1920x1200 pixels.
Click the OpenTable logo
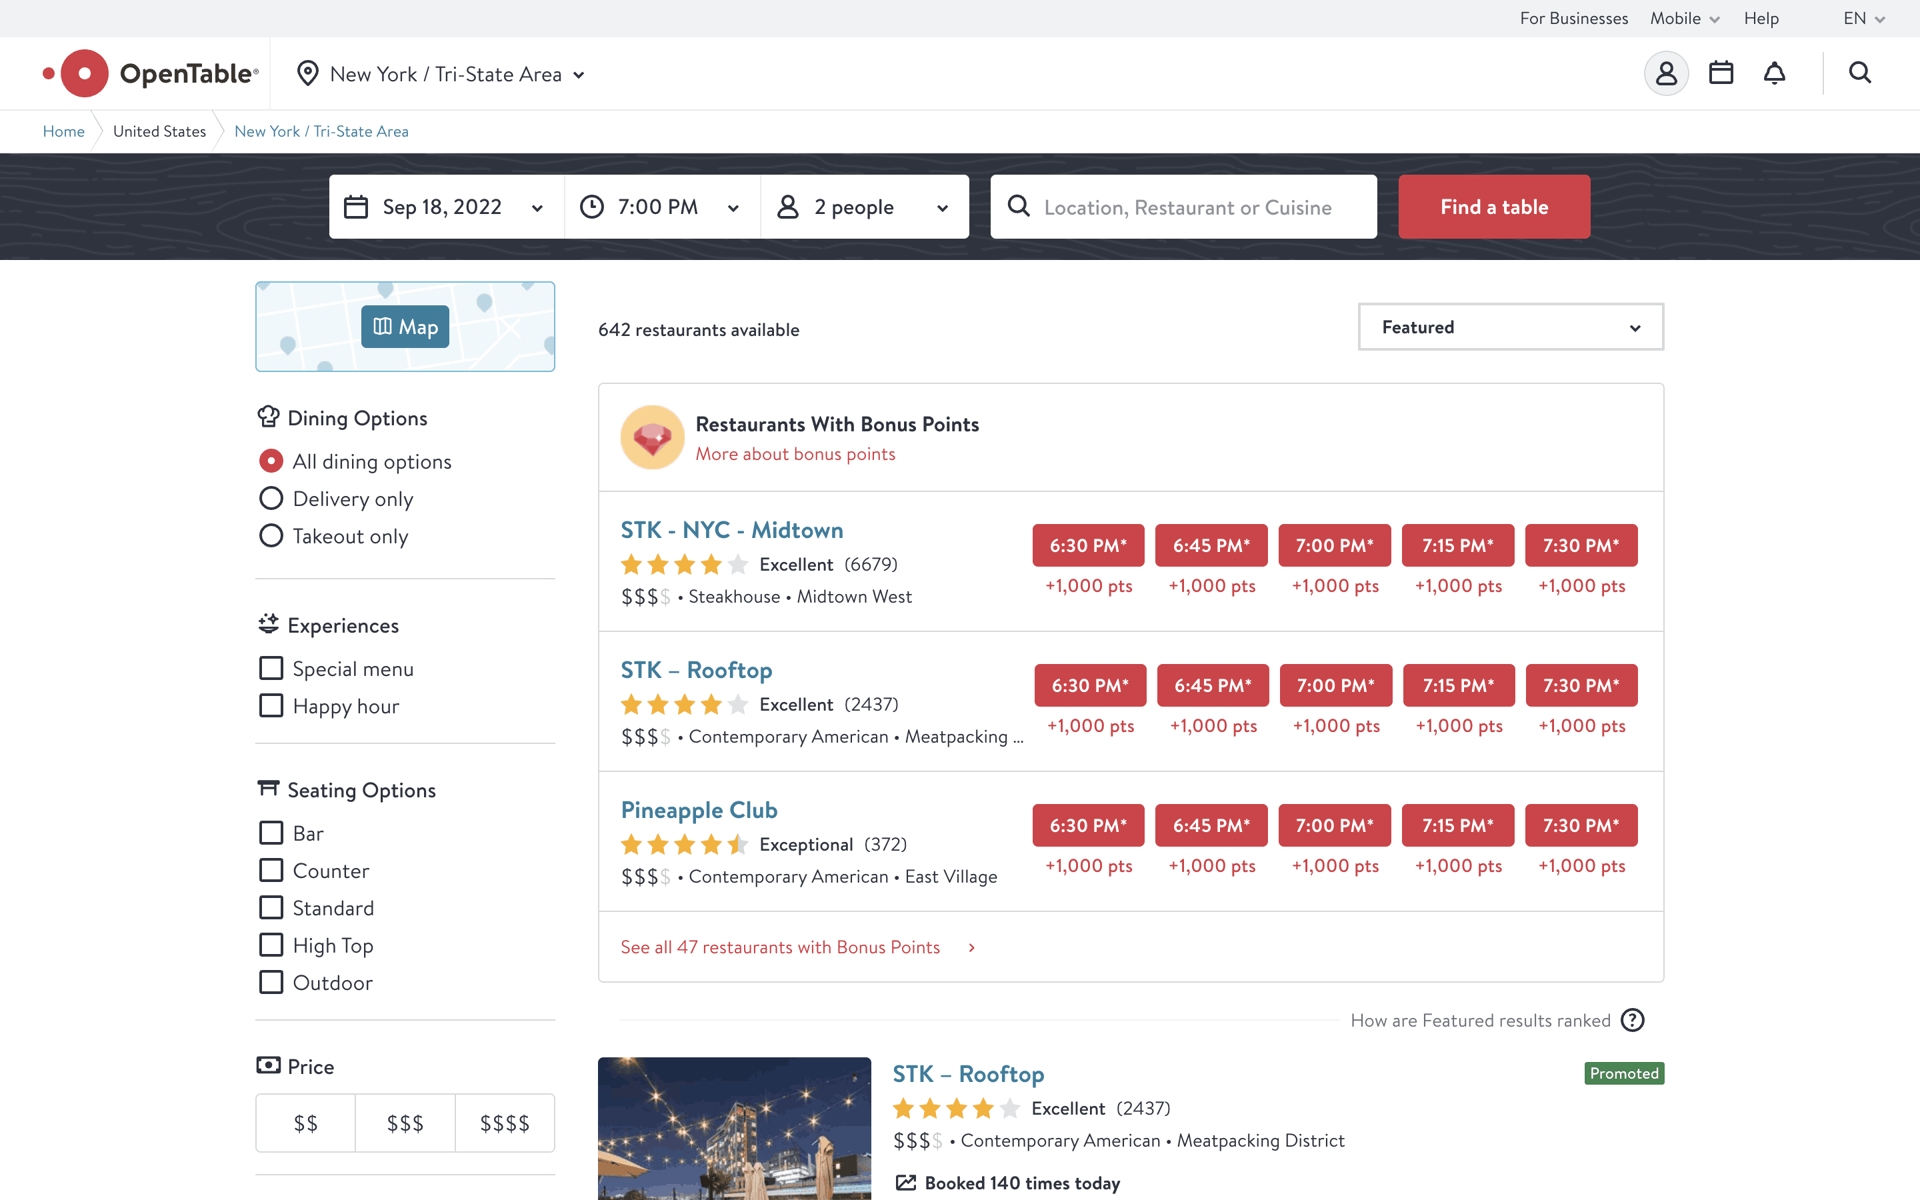tap(151, 73)
